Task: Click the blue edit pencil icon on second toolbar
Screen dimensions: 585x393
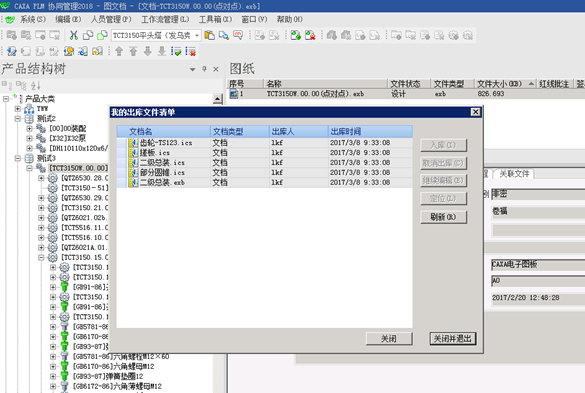Action: point(12,51)
